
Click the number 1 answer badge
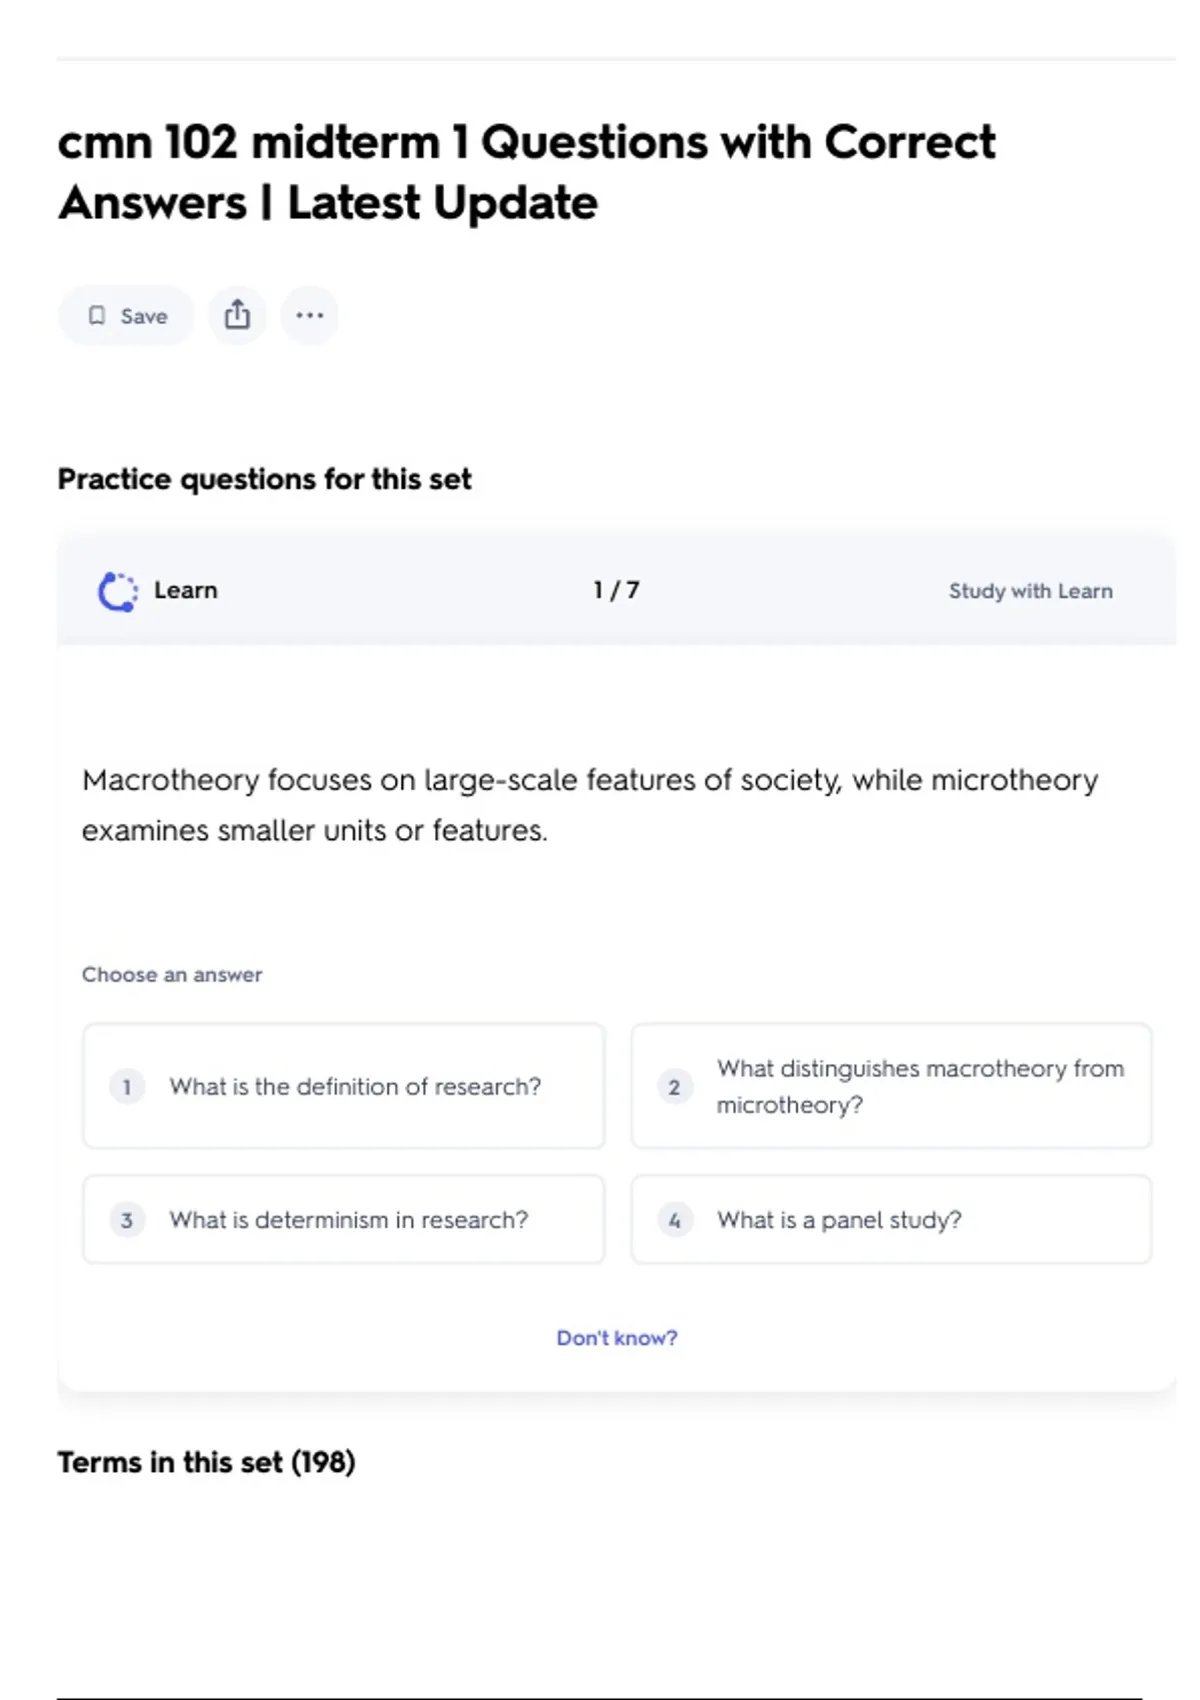[127, 1086]
